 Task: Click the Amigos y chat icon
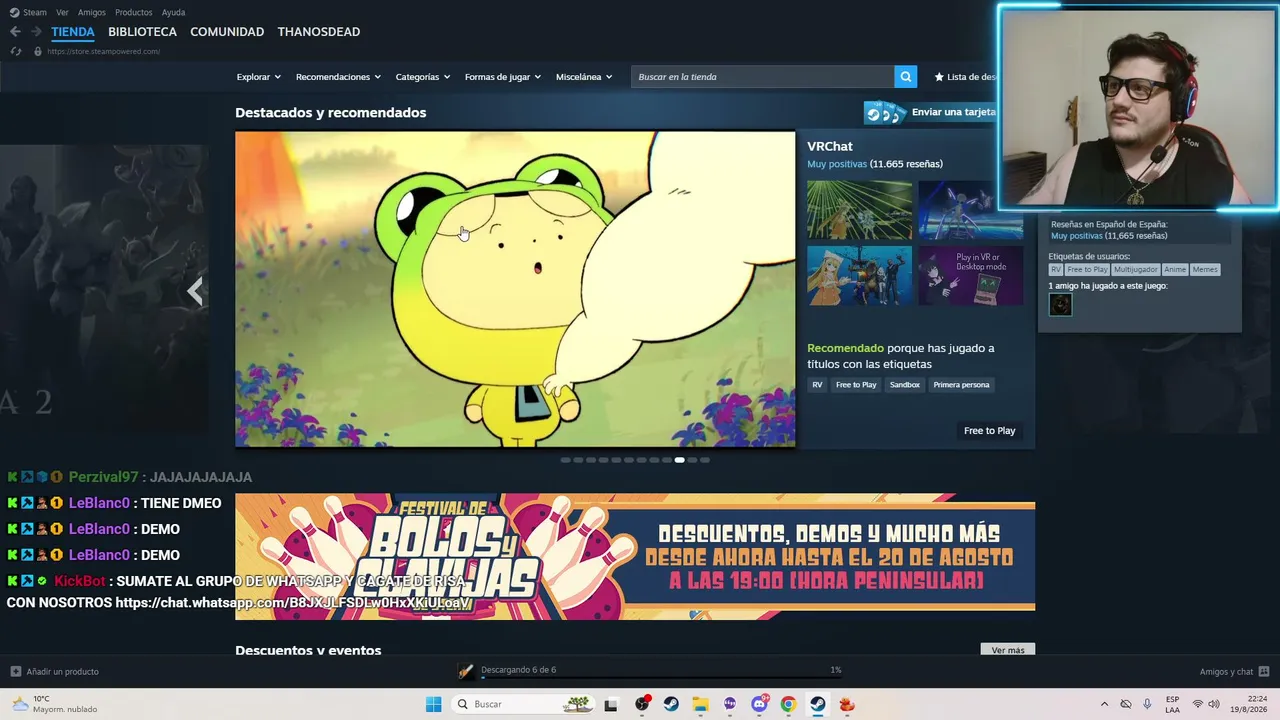(x=1264, y=671)
